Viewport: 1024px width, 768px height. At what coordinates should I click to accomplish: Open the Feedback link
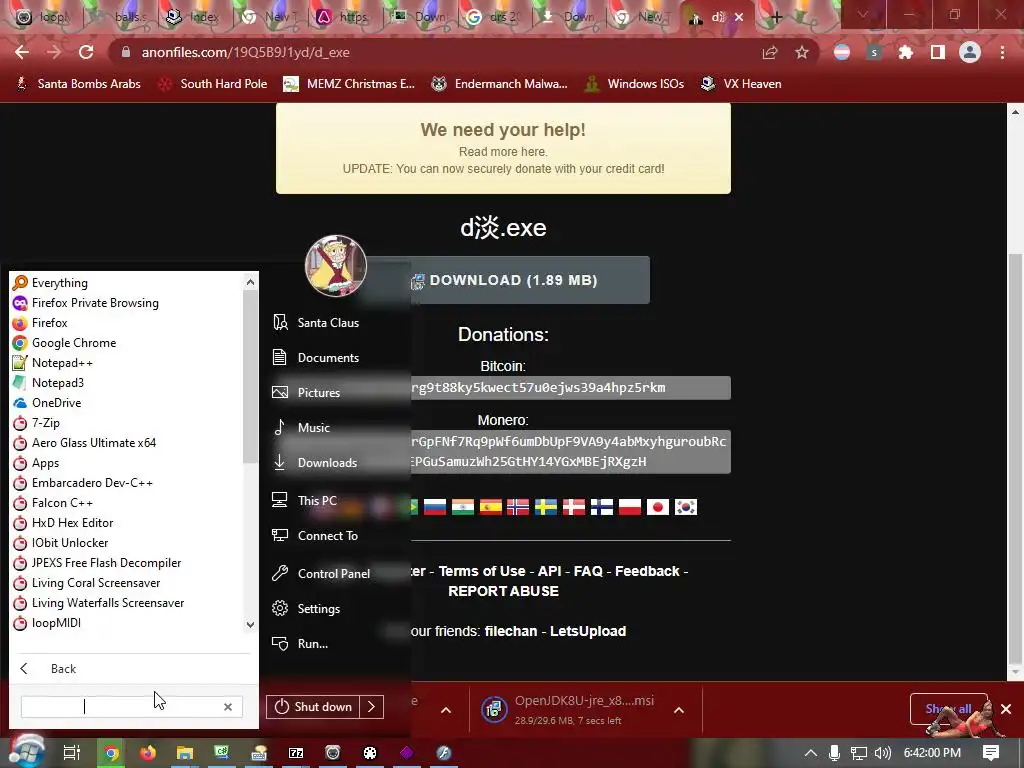click(647, 571)
